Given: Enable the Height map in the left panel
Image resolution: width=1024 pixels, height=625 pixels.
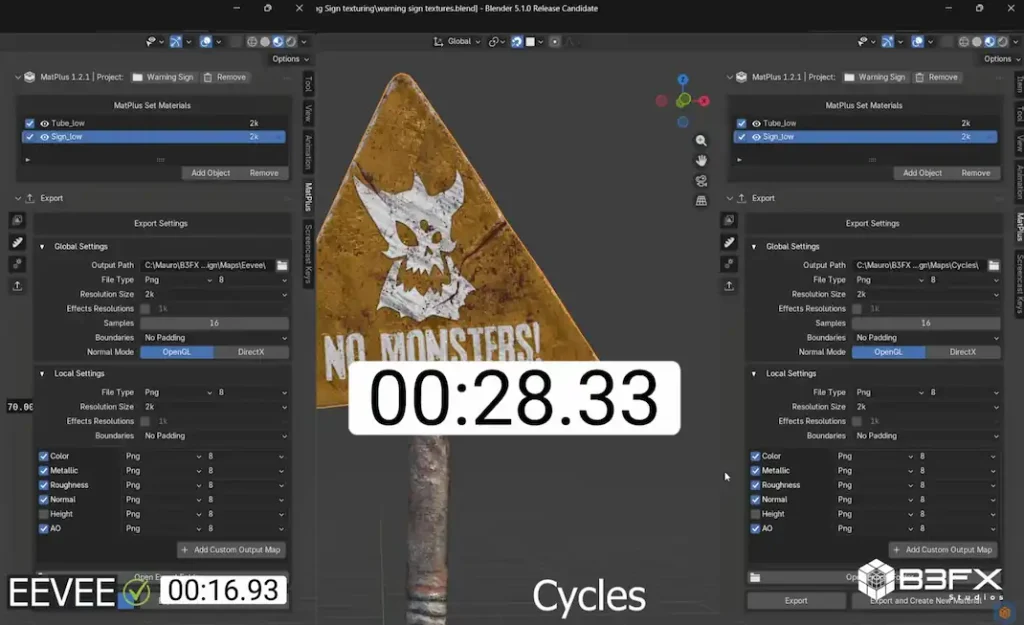Looking at the screenshot, I should [43, 514].
